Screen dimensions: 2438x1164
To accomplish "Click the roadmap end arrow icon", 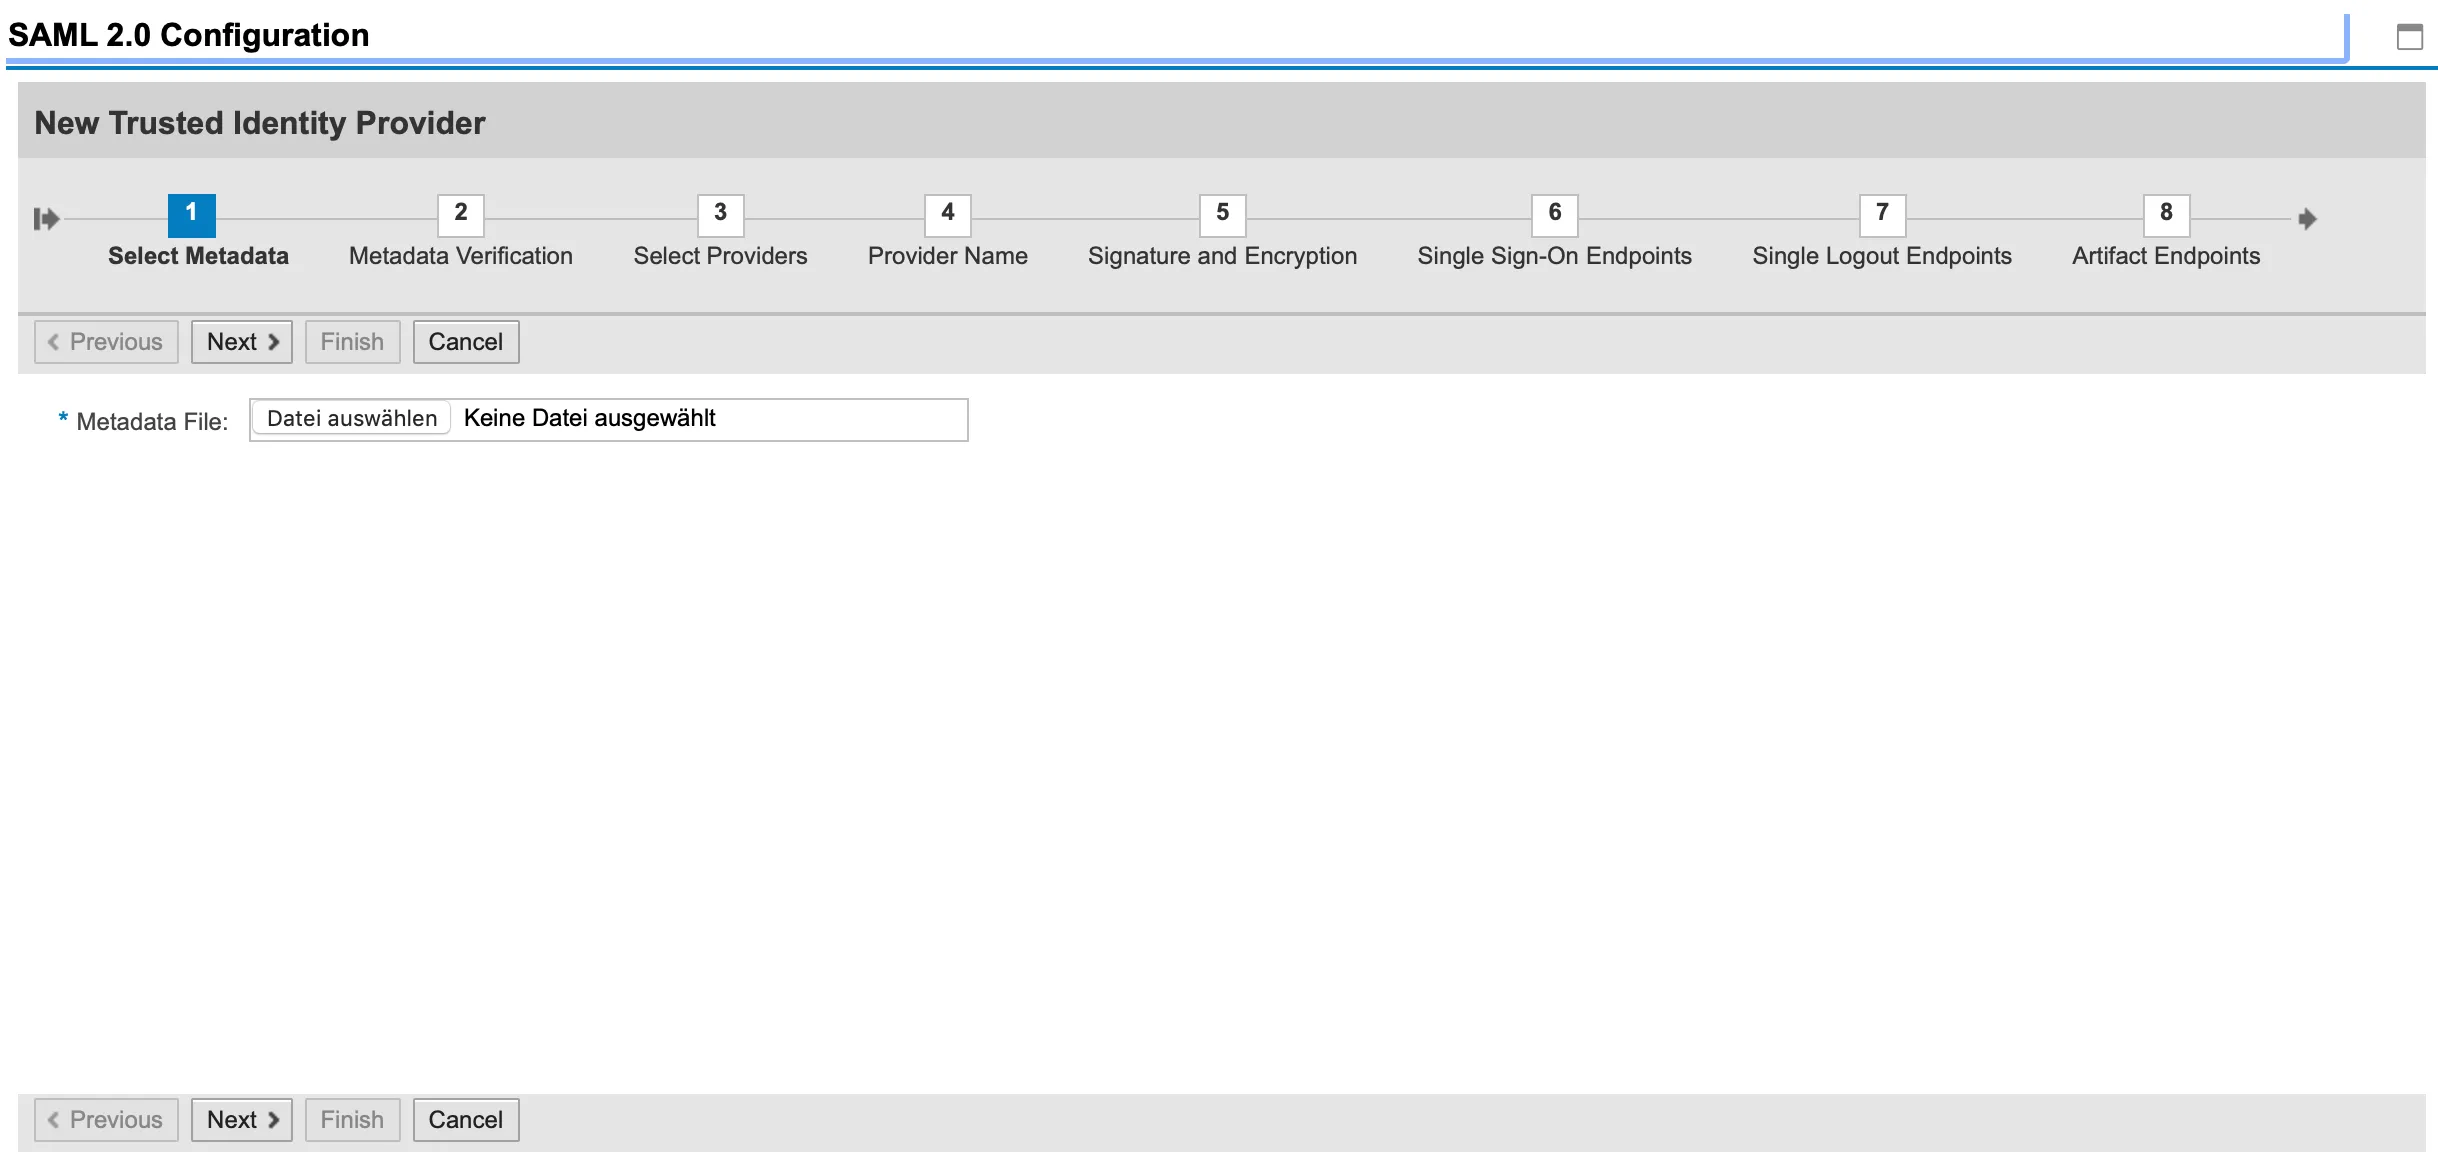I will point(2307,218).
